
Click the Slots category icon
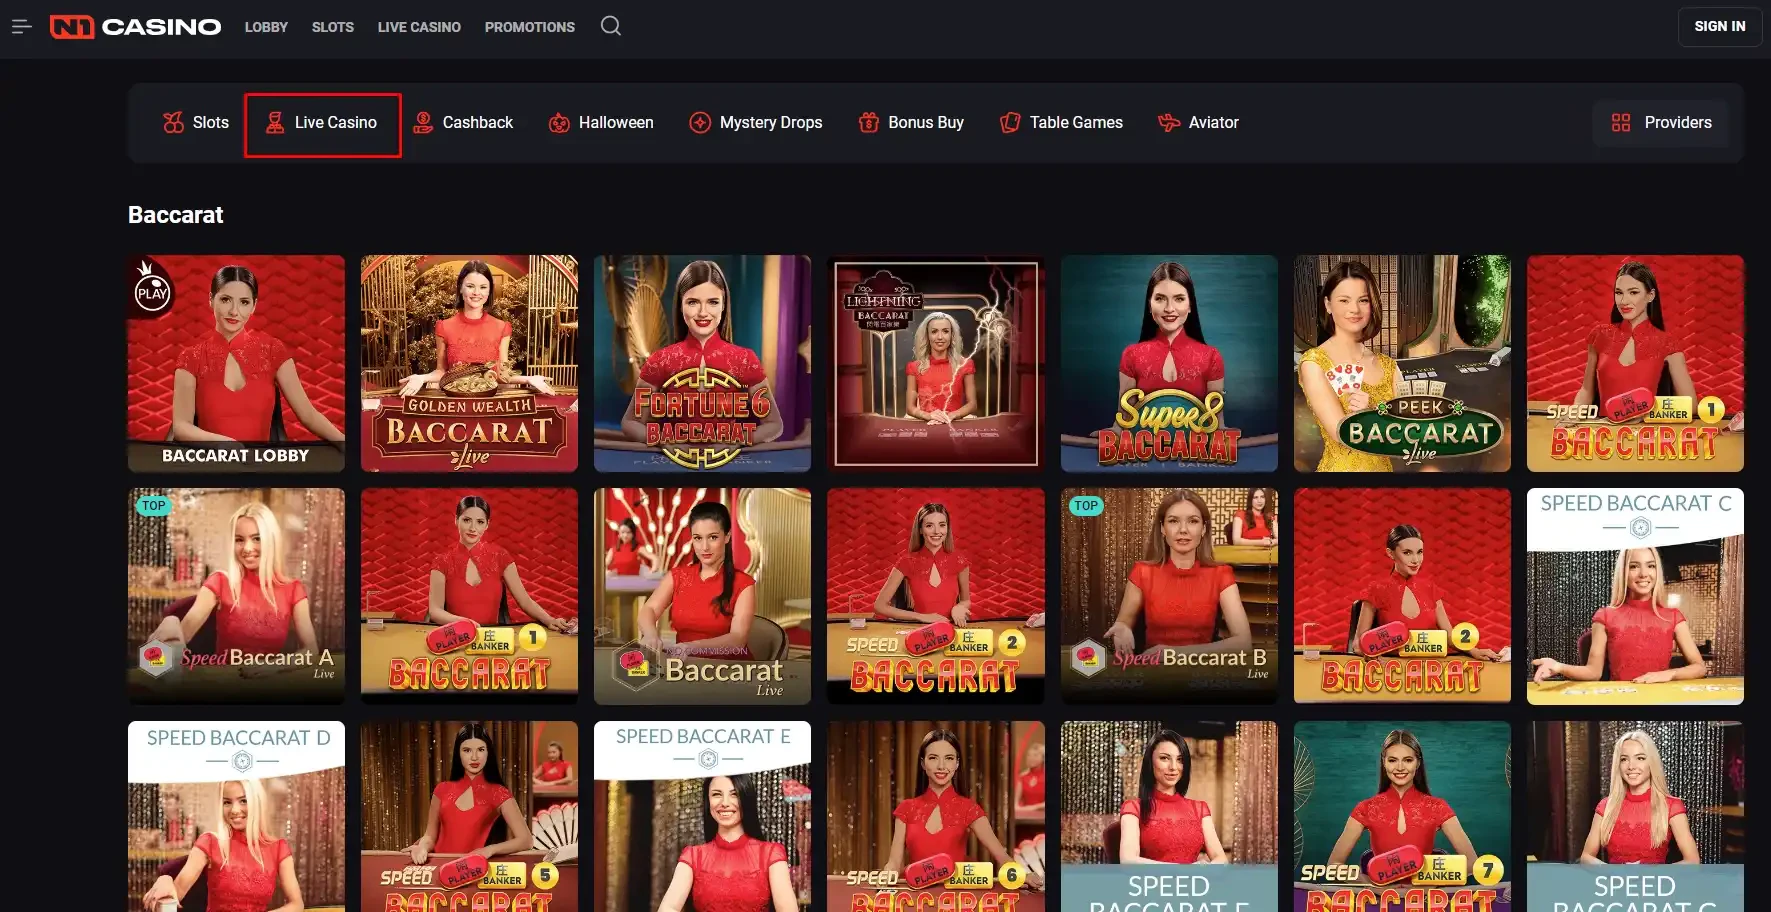point(173,123)
